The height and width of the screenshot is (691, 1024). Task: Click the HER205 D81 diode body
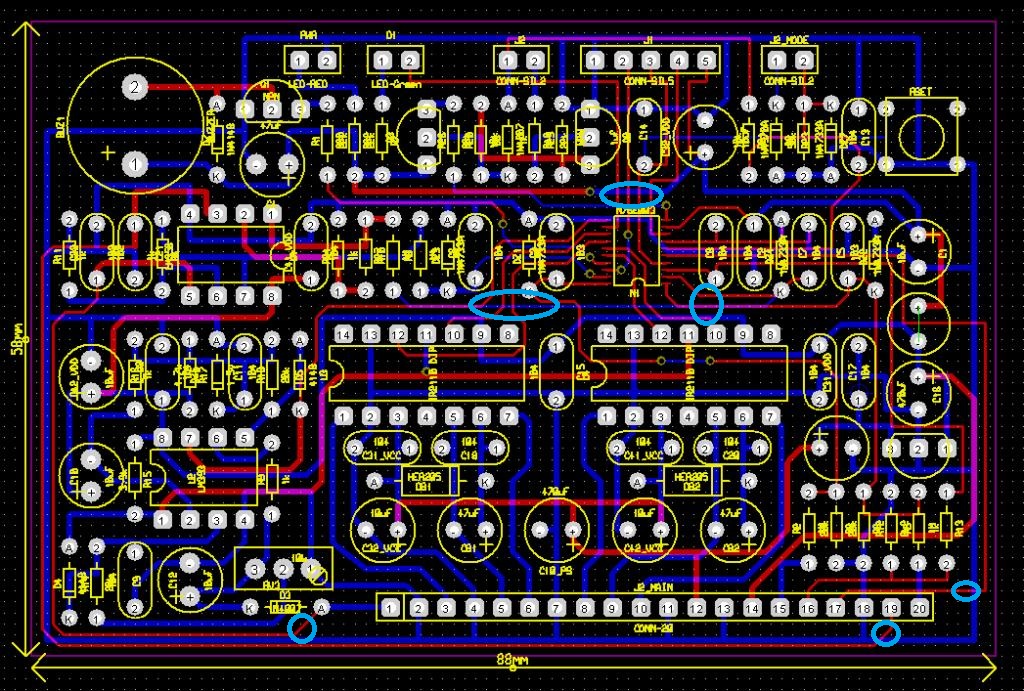pos(428,481)
